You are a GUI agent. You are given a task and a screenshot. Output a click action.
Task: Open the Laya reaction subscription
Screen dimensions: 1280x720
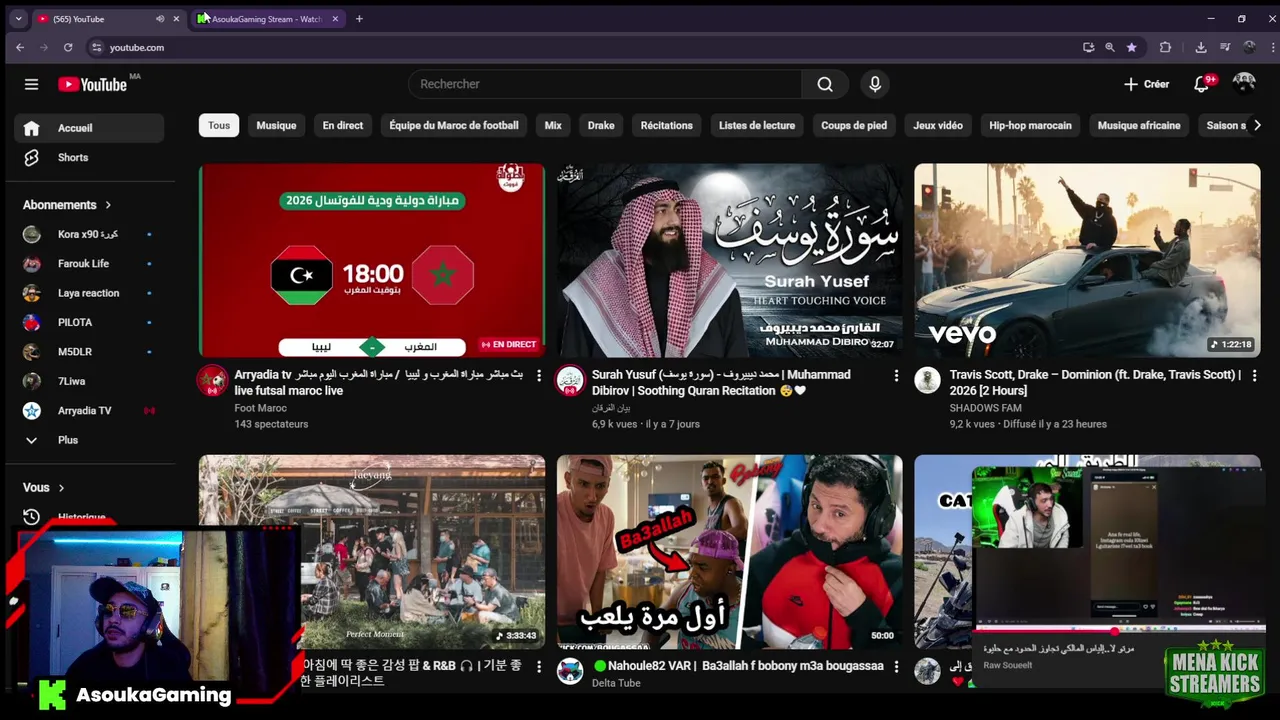tap(89, 293)
